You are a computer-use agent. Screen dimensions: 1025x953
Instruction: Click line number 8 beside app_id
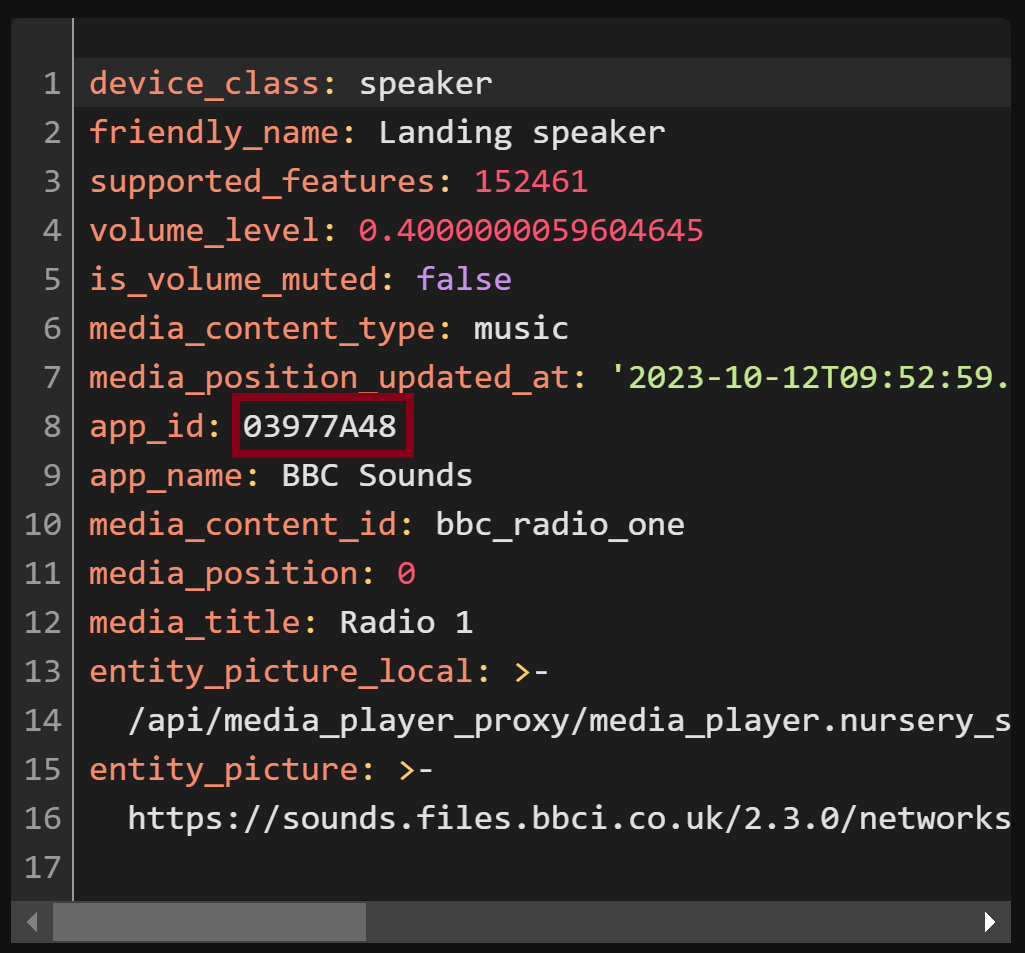pyautogui.click(x=52, y=426)
